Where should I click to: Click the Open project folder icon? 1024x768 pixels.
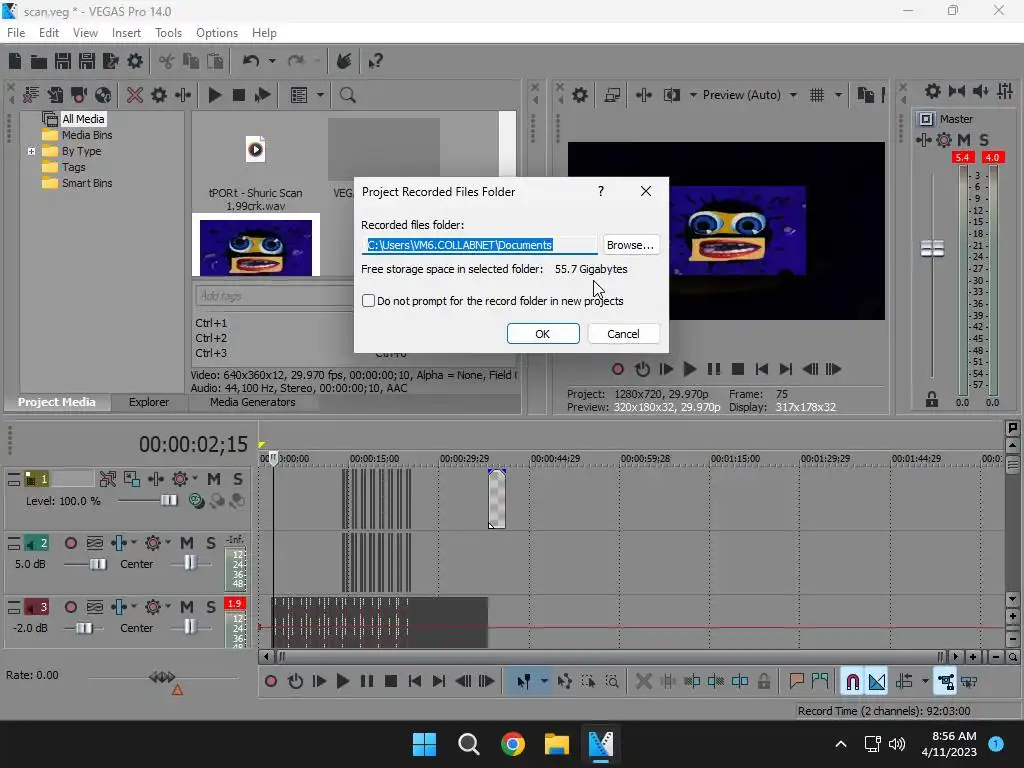[39, 61]
